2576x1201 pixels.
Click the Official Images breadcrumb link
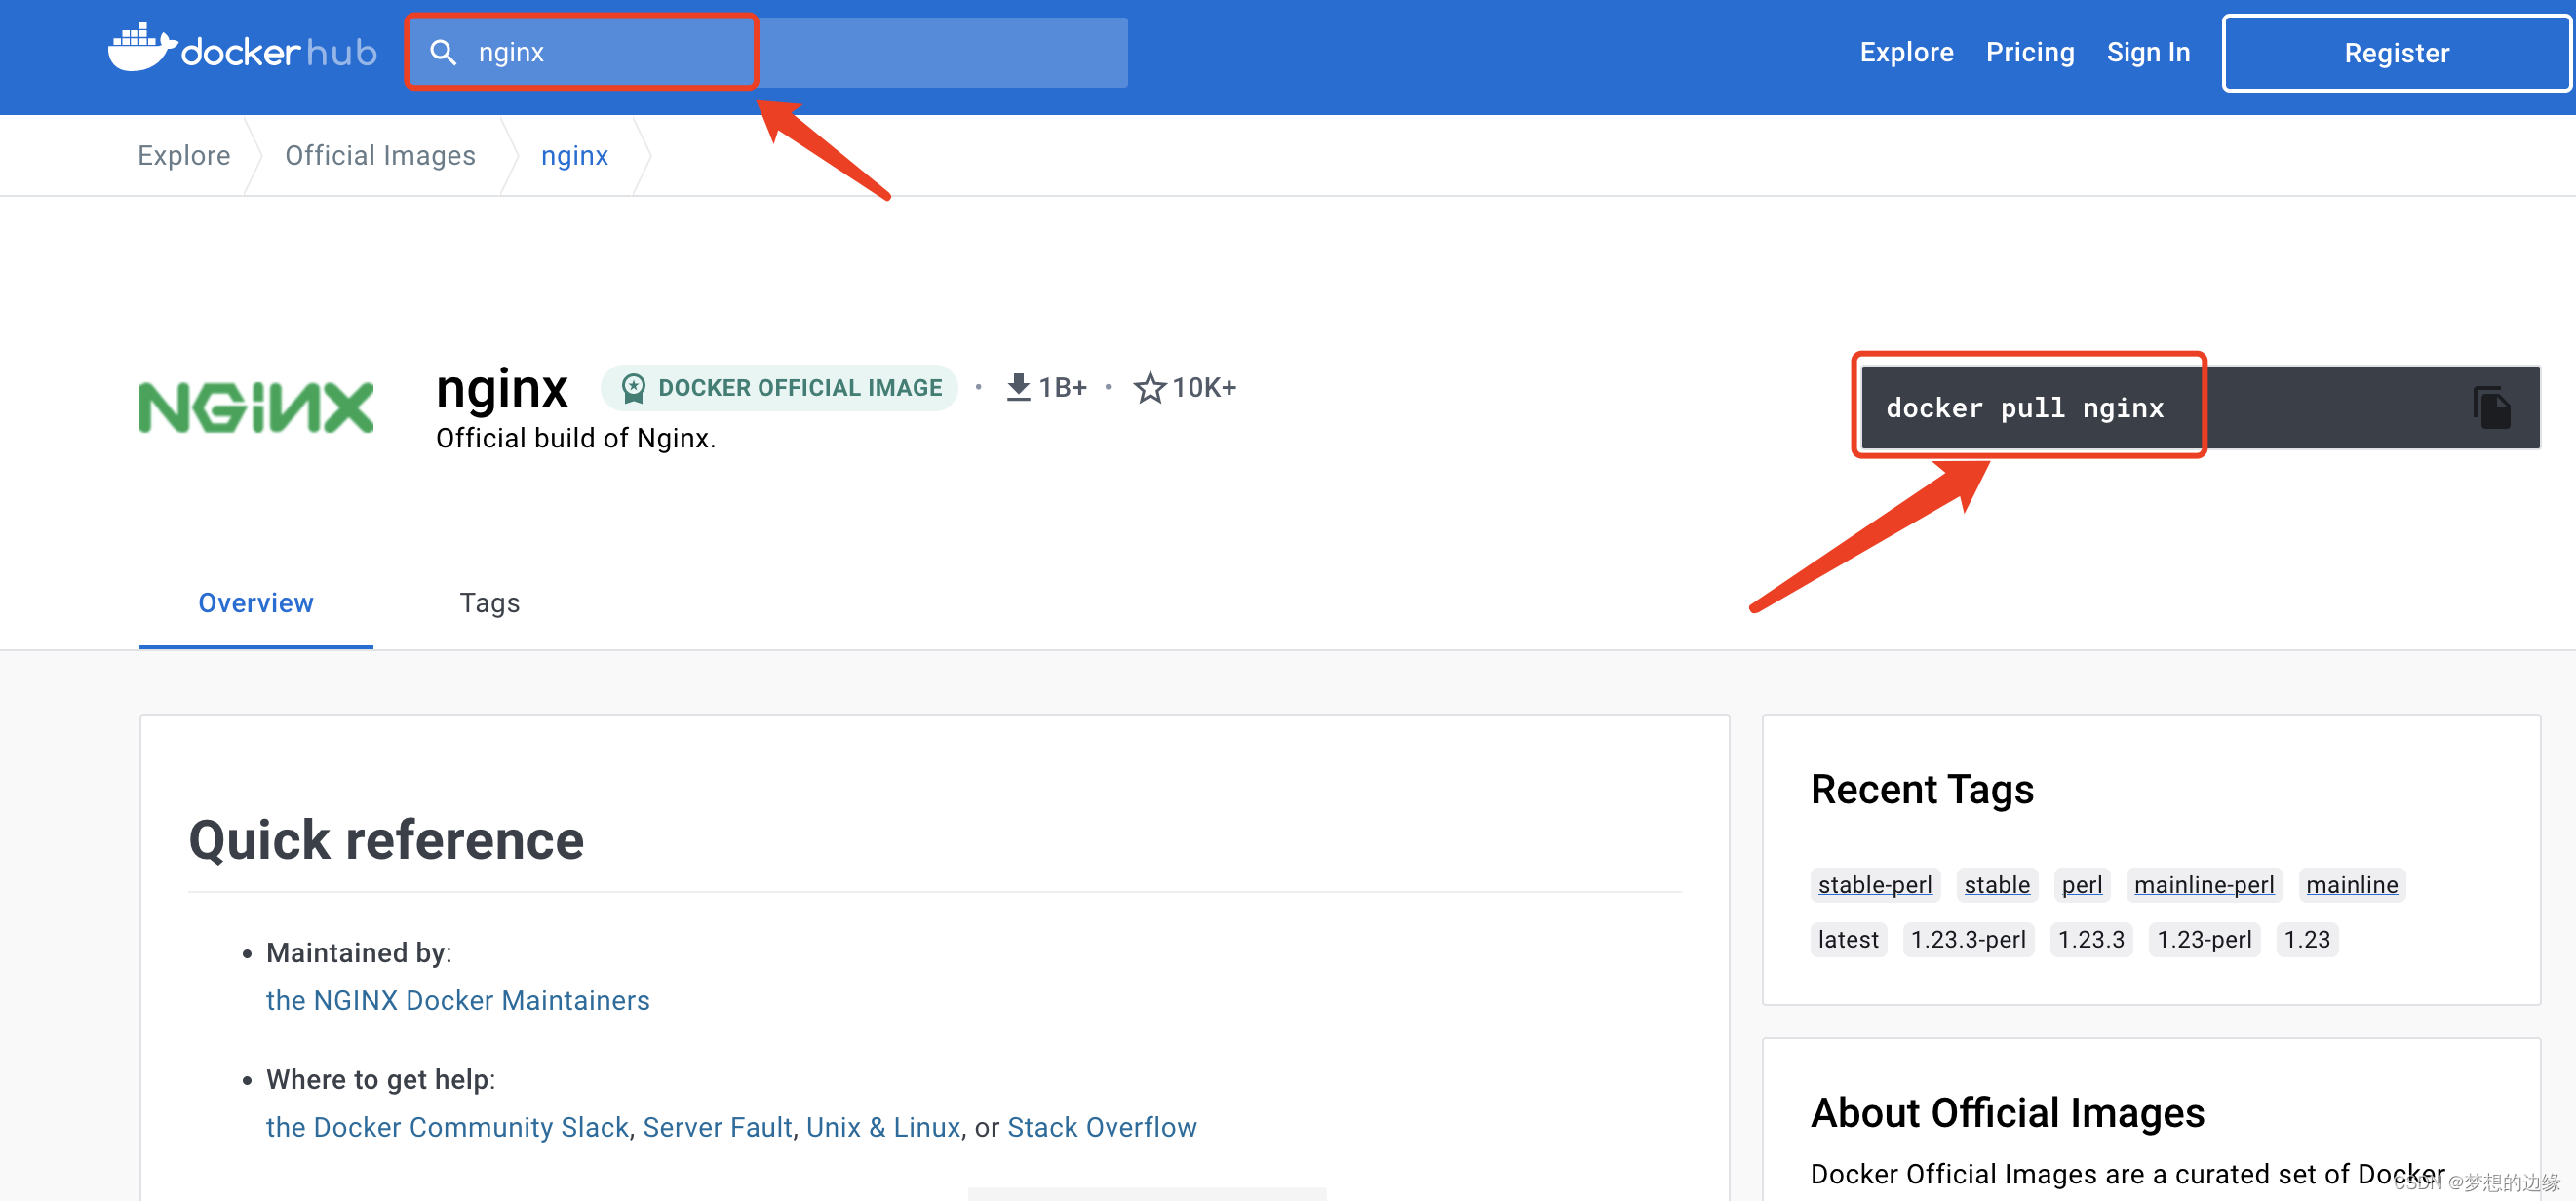[x=379, y=156]
